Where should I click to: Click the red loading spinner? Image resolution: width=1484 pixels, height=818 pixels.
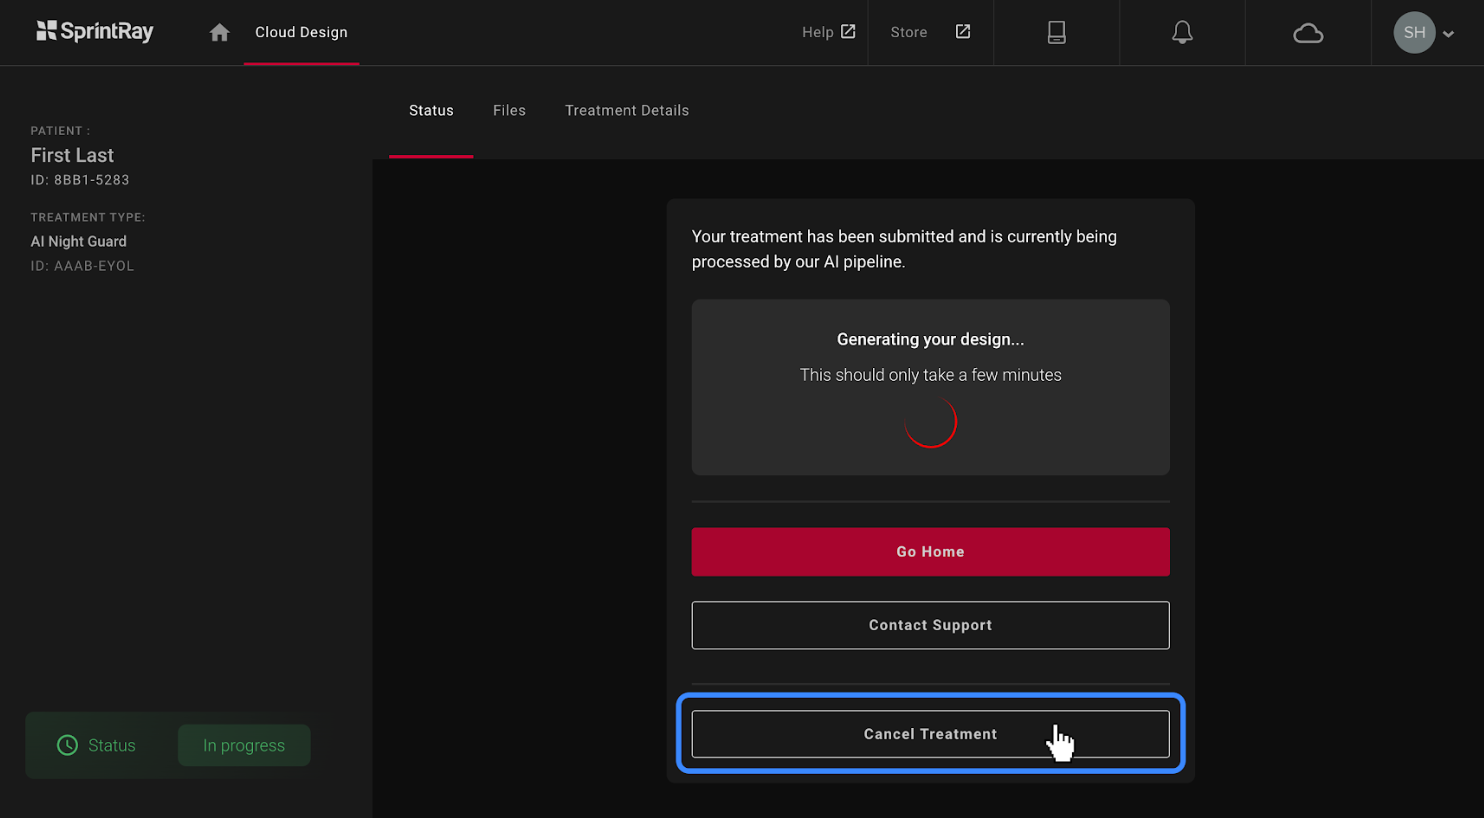tap(930, 423)
